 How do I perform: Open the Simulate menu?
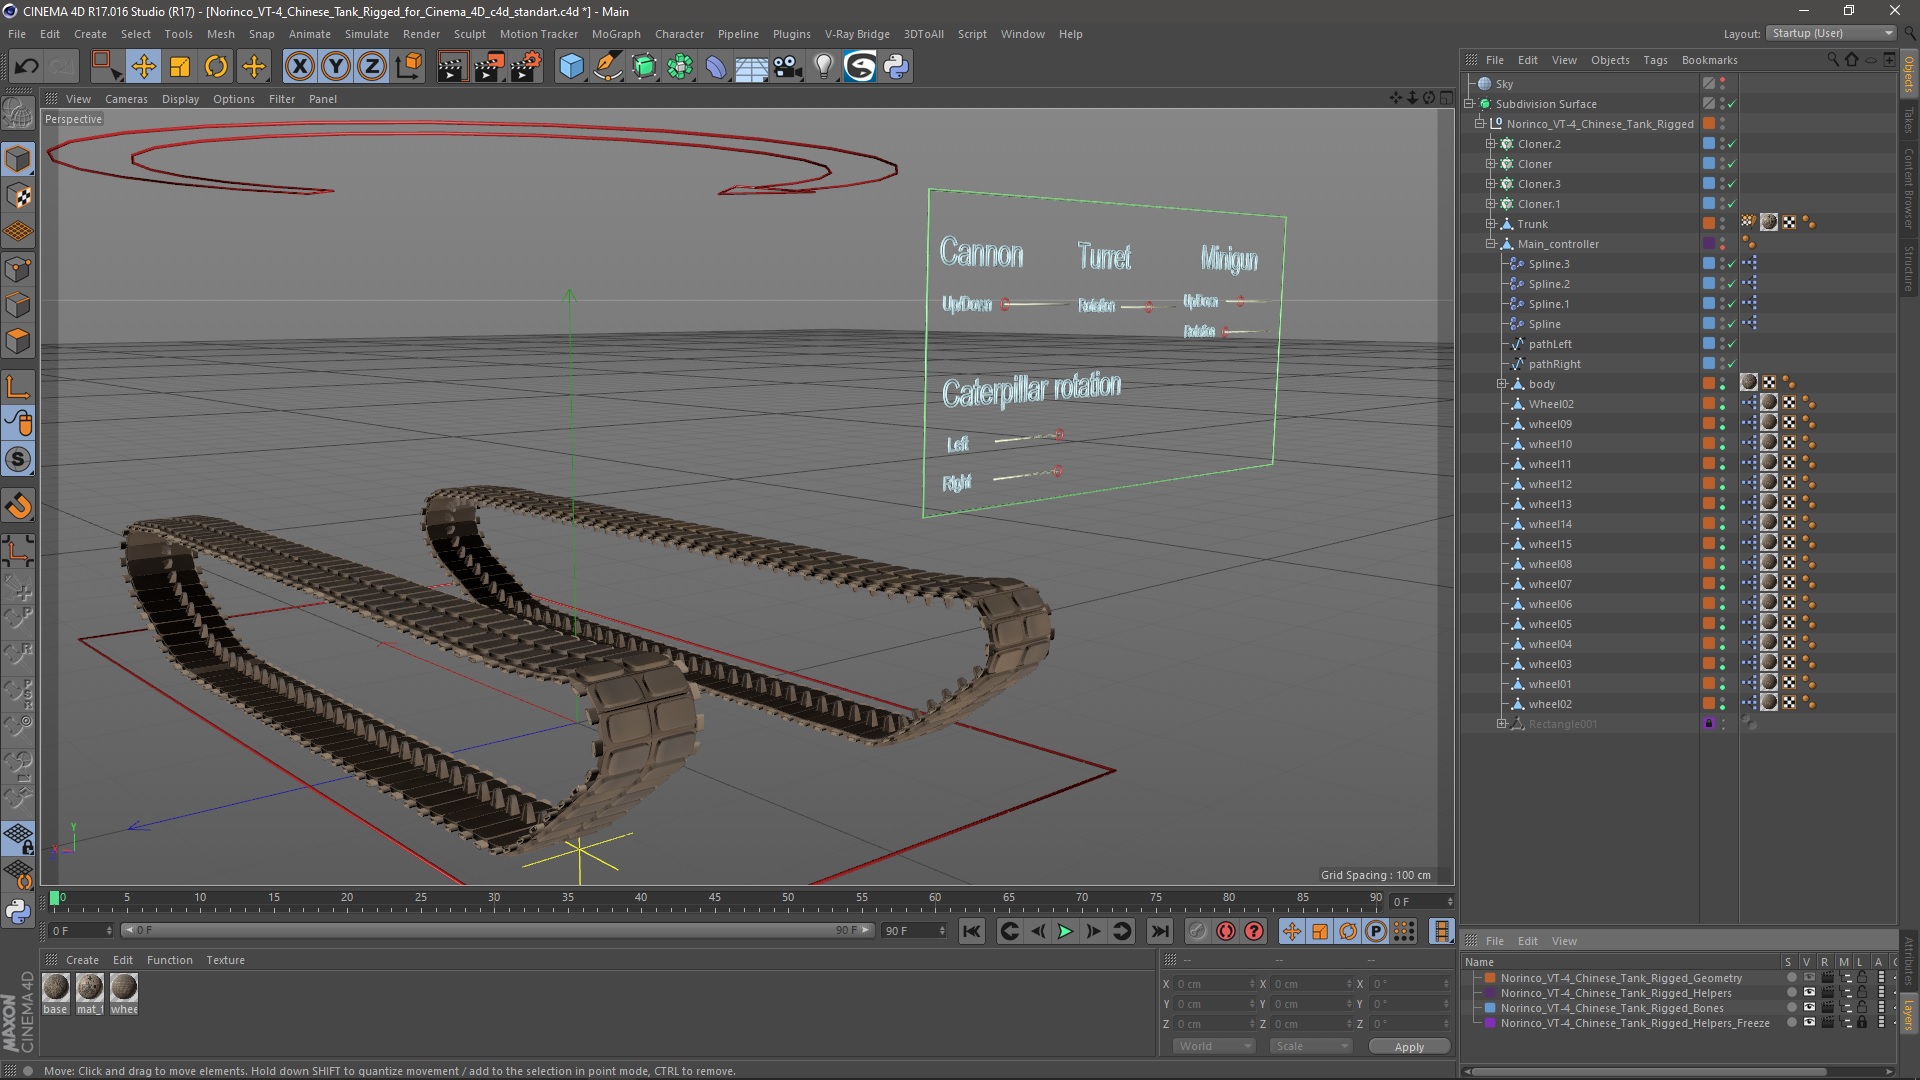[367, 34]
